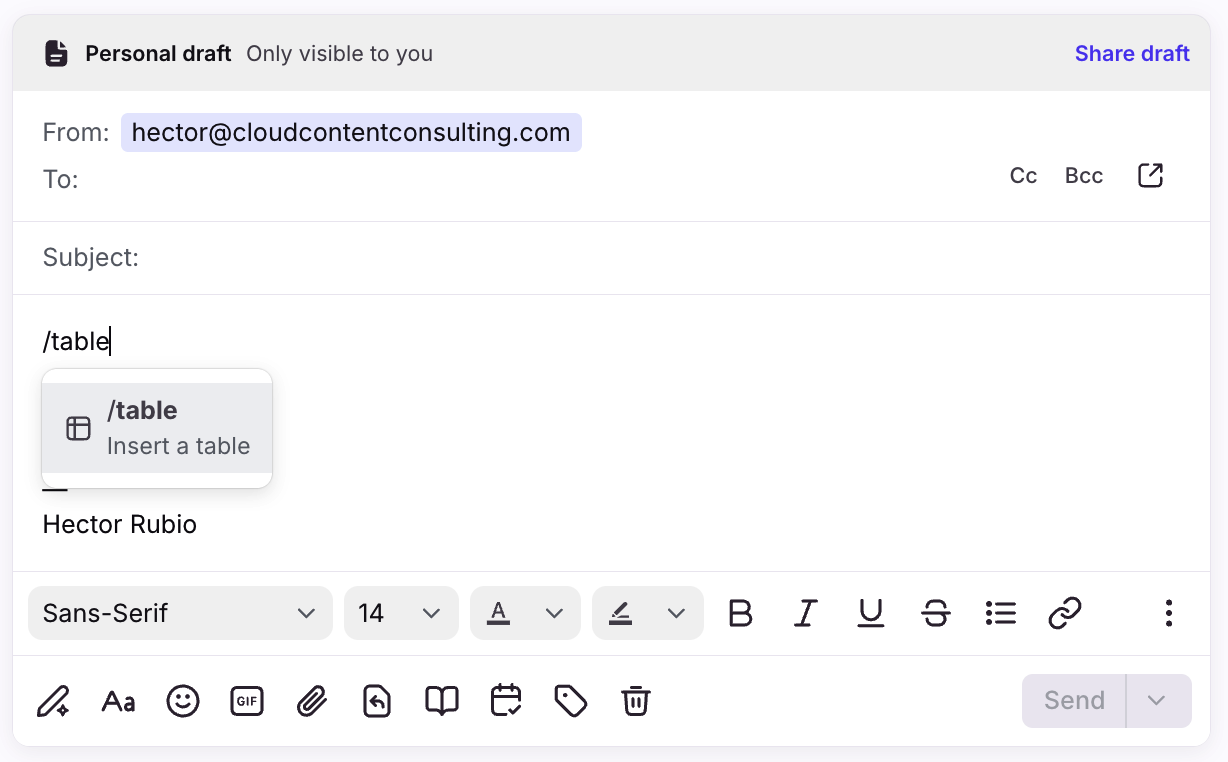Click the Share draft link
Screen dimensions: 1228x762
point(1132,54)
